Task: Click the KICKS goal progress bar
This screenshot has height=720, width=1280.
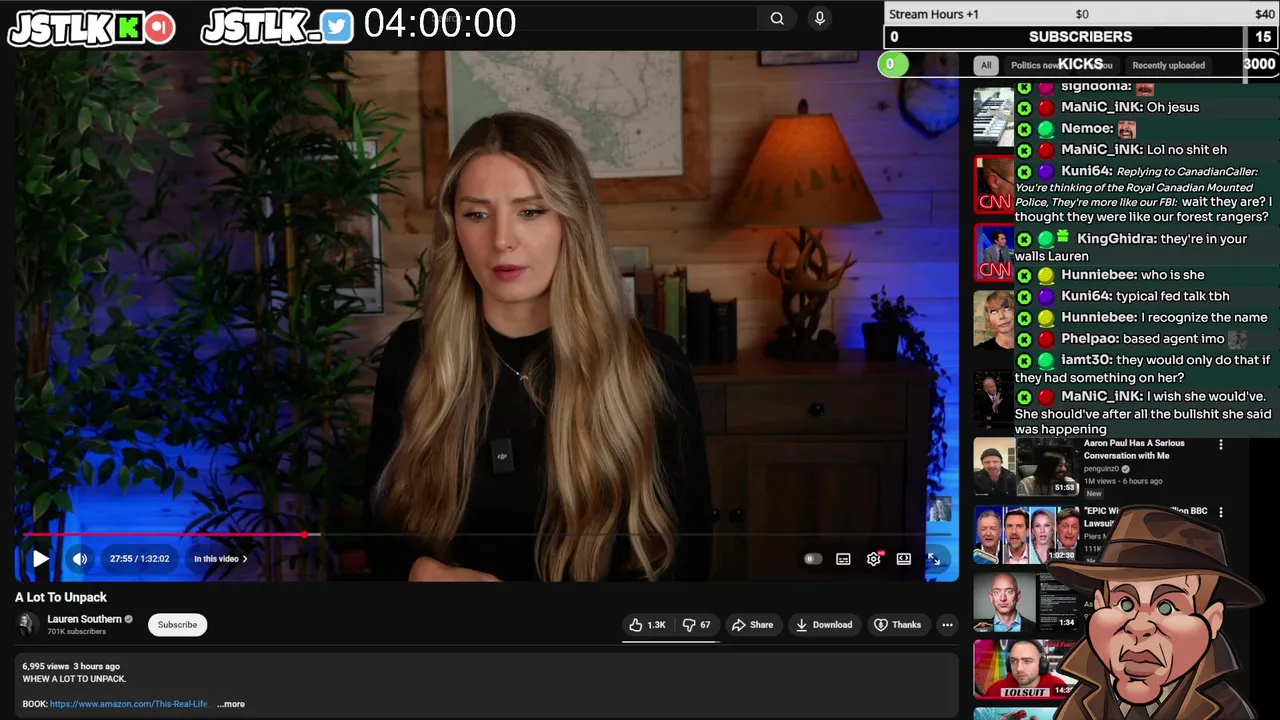Action: [x=1081, y=64]
